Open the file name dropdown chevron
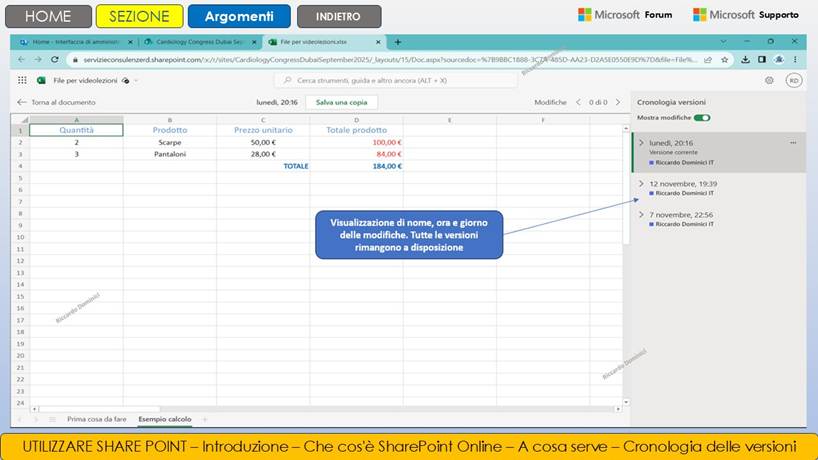 pyautogui.click(x=136, y=81)
